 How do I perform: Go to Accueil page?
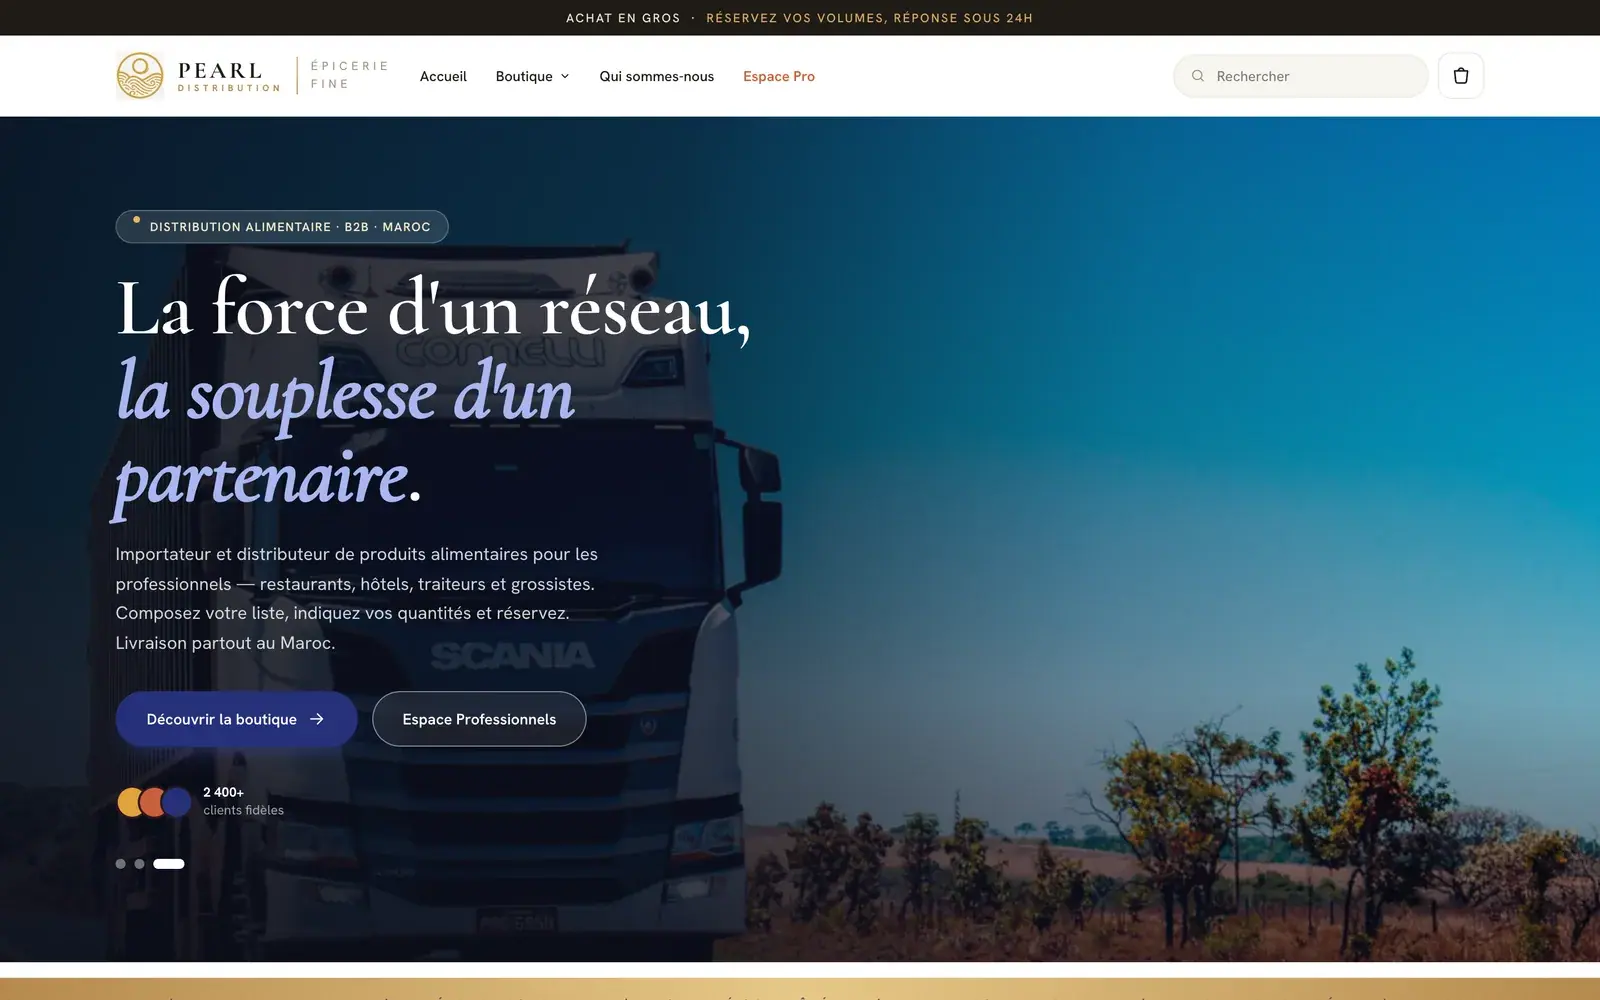tap(443, 76)
